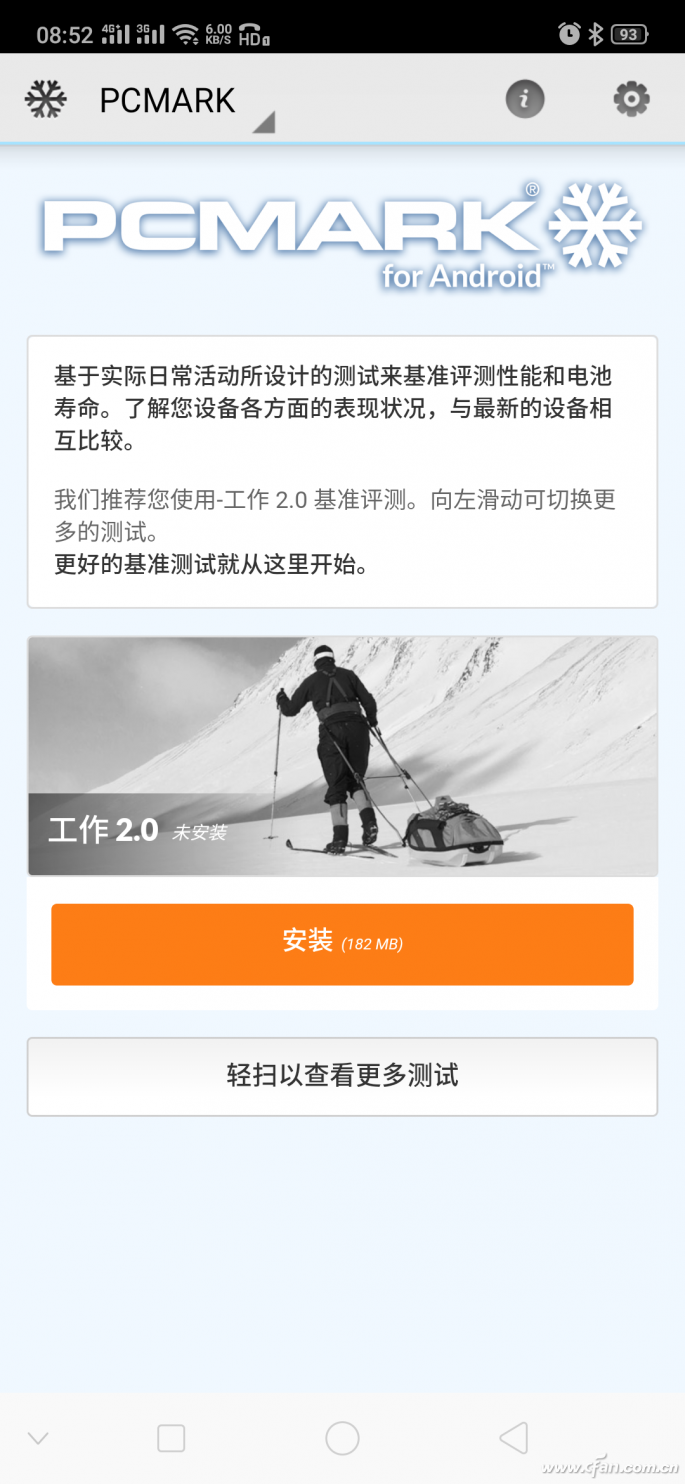Select the 工作 2.0 skier thumbnail

(342, 756)
